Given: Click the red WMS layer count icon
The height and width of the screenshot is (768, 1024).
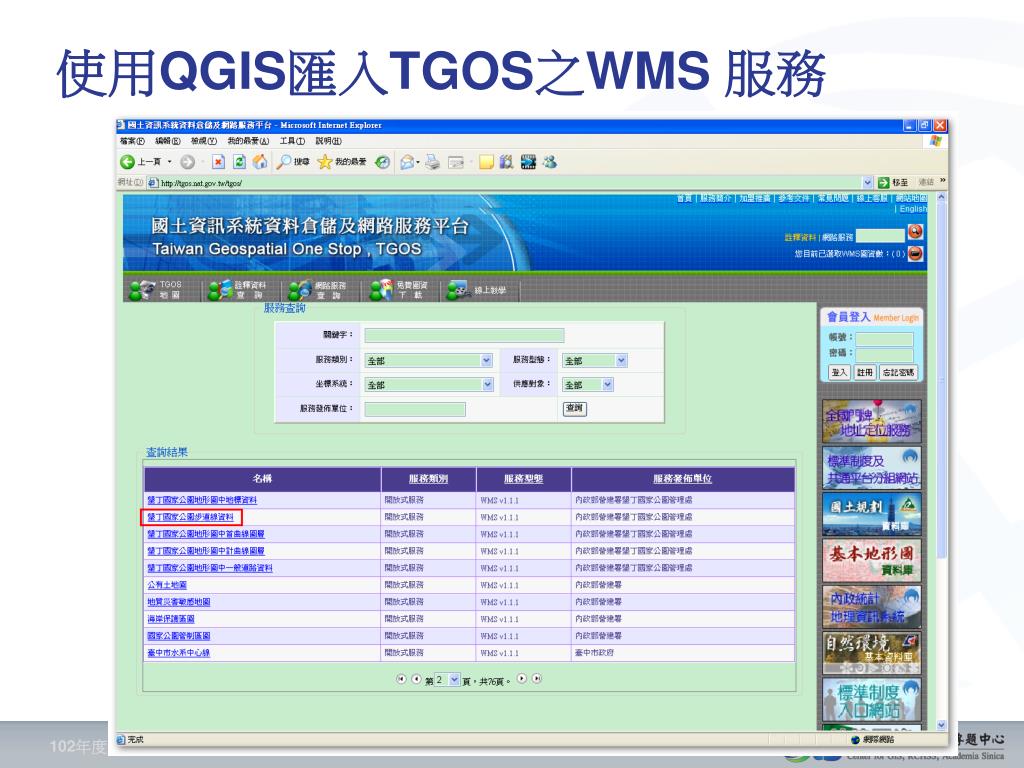Looking at the screenshot, I should tap(916, 253).
